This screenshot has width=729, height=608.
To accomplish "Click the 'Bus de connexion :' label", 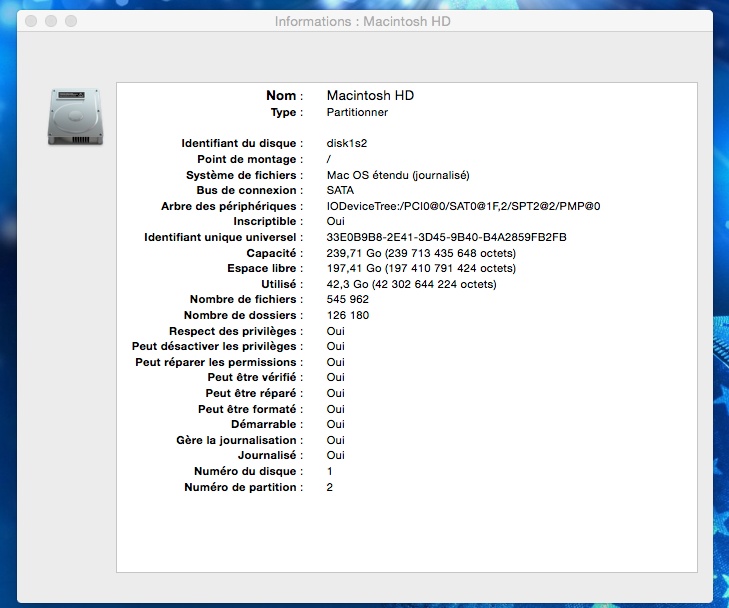I will (250, 190).
